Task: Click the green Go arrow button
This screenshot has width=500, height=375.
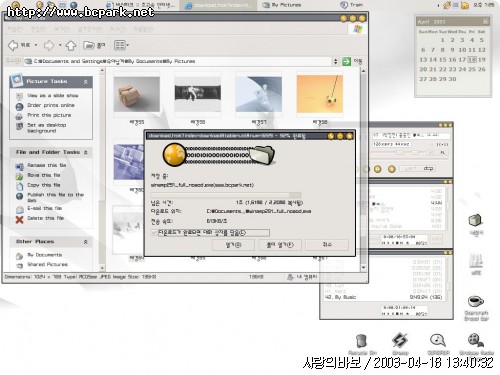Action: (x=347, y=61)
